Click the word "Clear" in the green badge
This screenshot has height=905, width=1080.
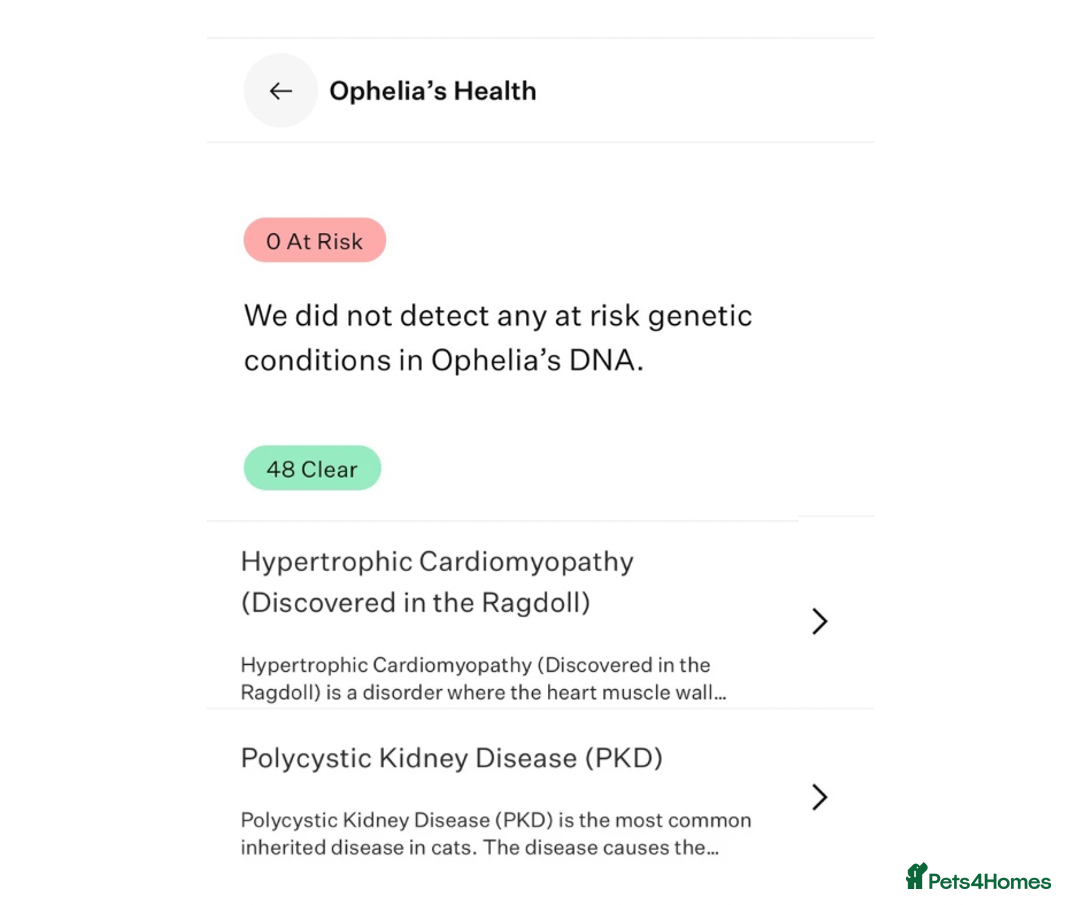(329, 469)
